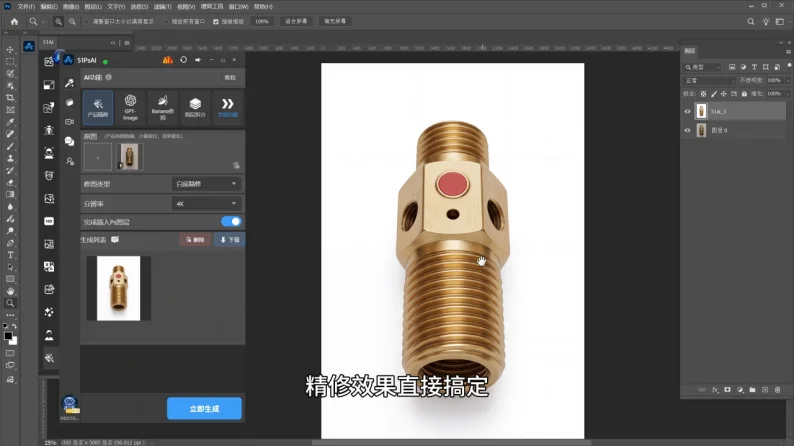Click the speaker icon in the S1PsAI header
The height and width of the screenshot is (447, 794).
[x=198, y=60]
